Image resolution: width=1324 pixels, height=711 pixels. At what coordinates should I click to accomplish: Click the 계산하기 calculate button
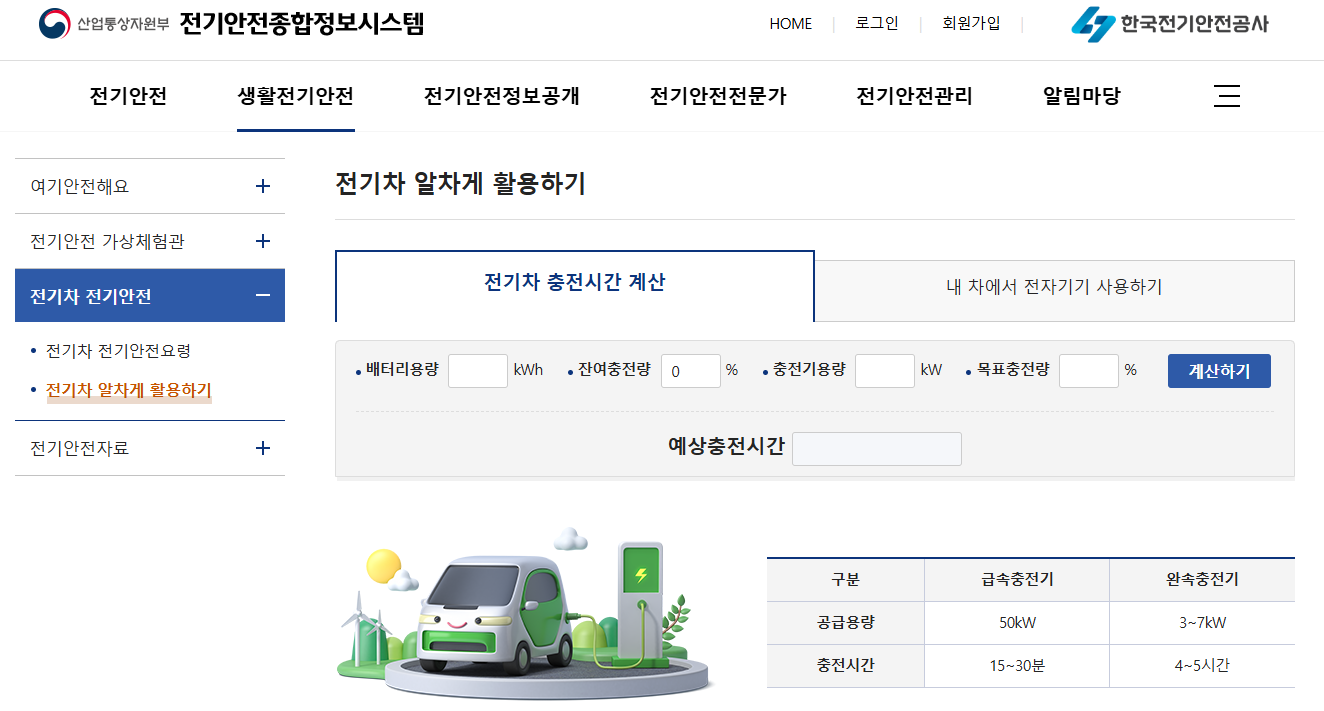tap(1219, 370)
